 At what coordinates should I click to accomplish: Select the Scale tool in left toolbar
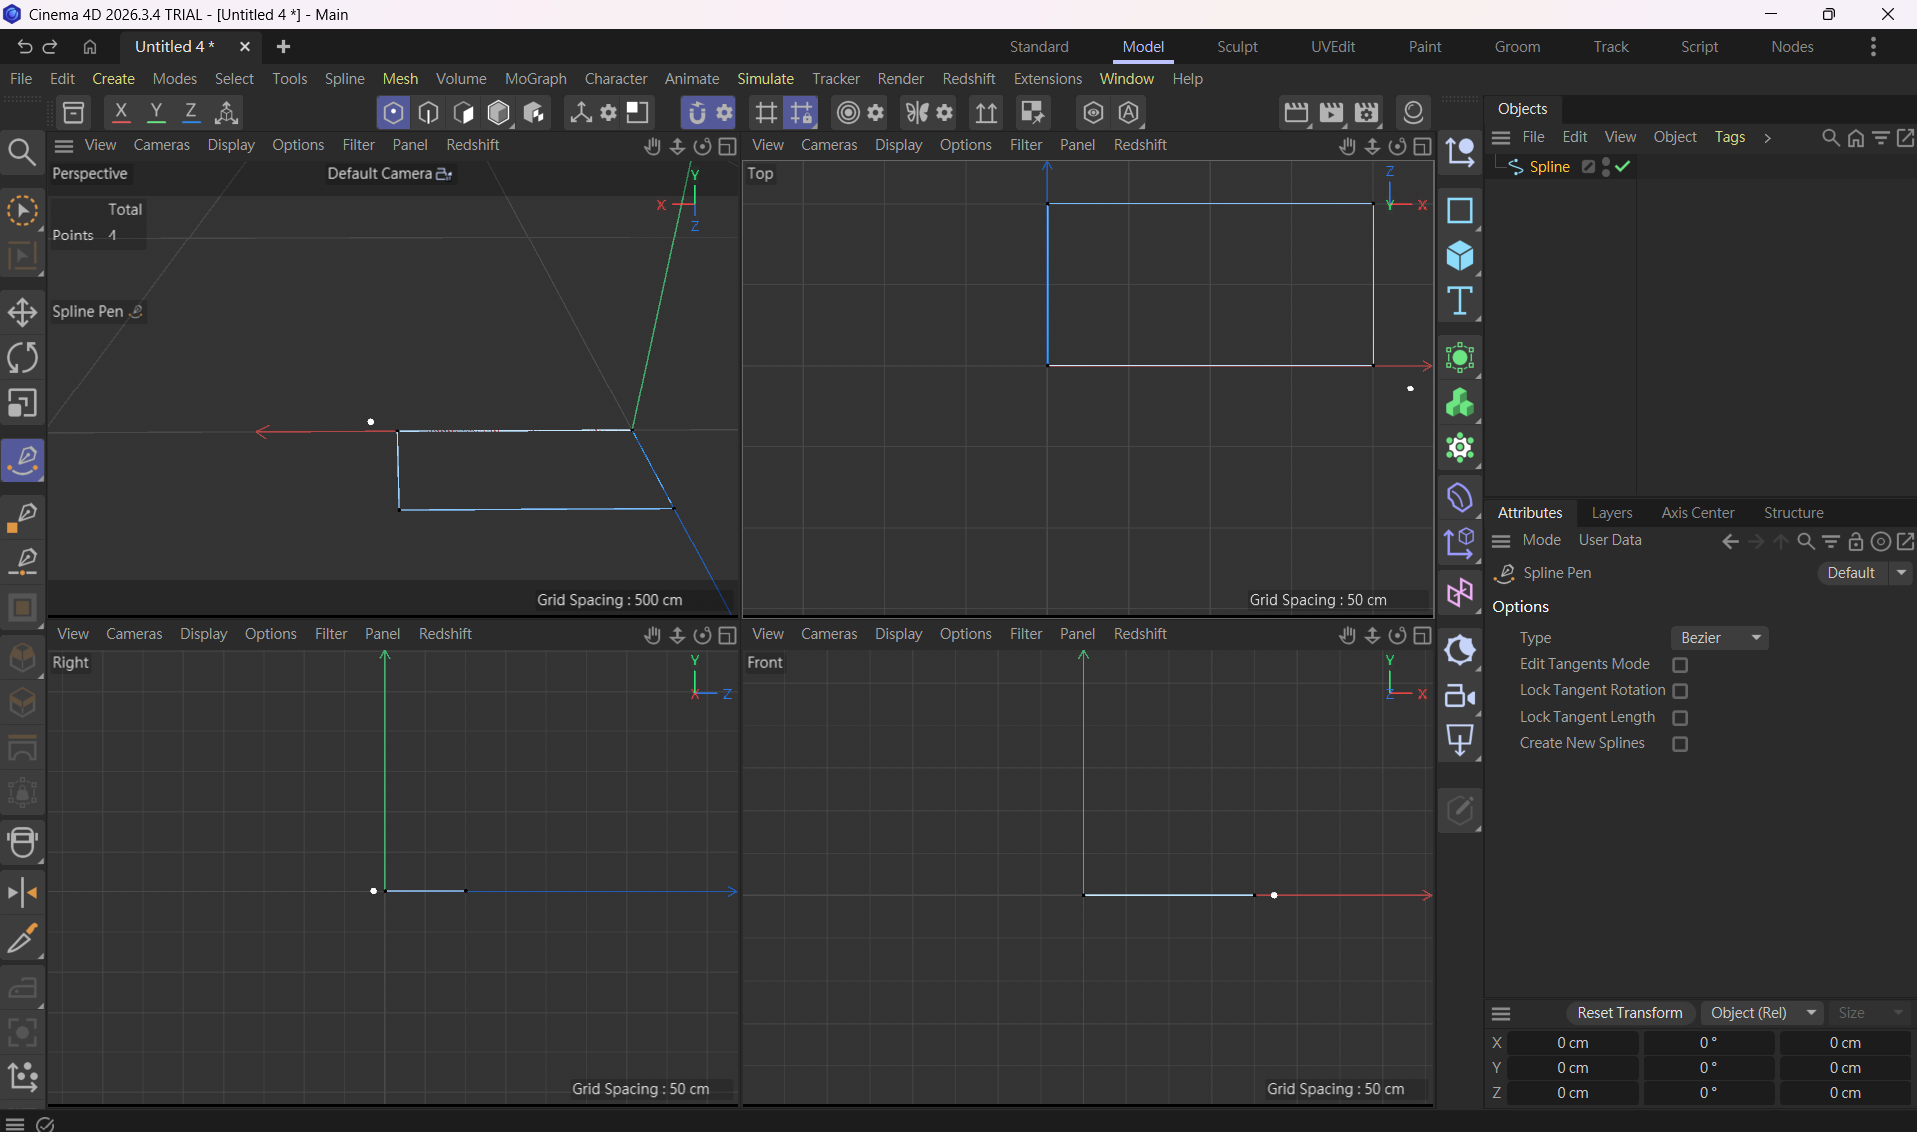[23, 404]
